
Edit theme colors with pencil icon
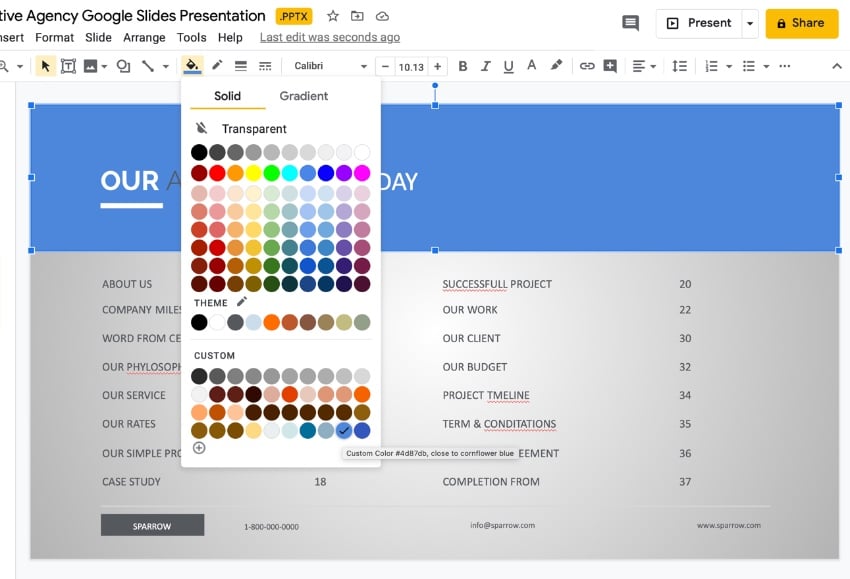[241, 302]
